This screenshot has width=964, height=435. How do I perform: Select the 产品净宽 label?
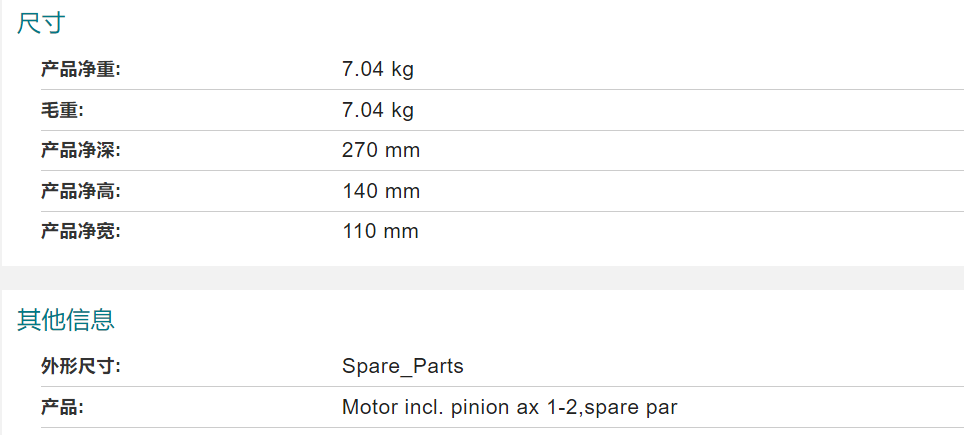click(81, 232)
